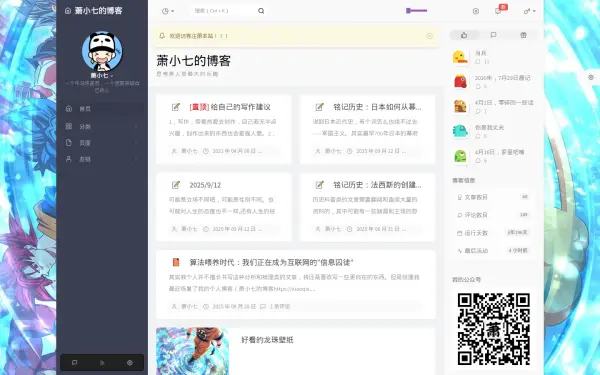Open the post 铭记历史：日本如何从幕...
The width and height of the screenshot is (600, 375).
[x=377, y=107]
